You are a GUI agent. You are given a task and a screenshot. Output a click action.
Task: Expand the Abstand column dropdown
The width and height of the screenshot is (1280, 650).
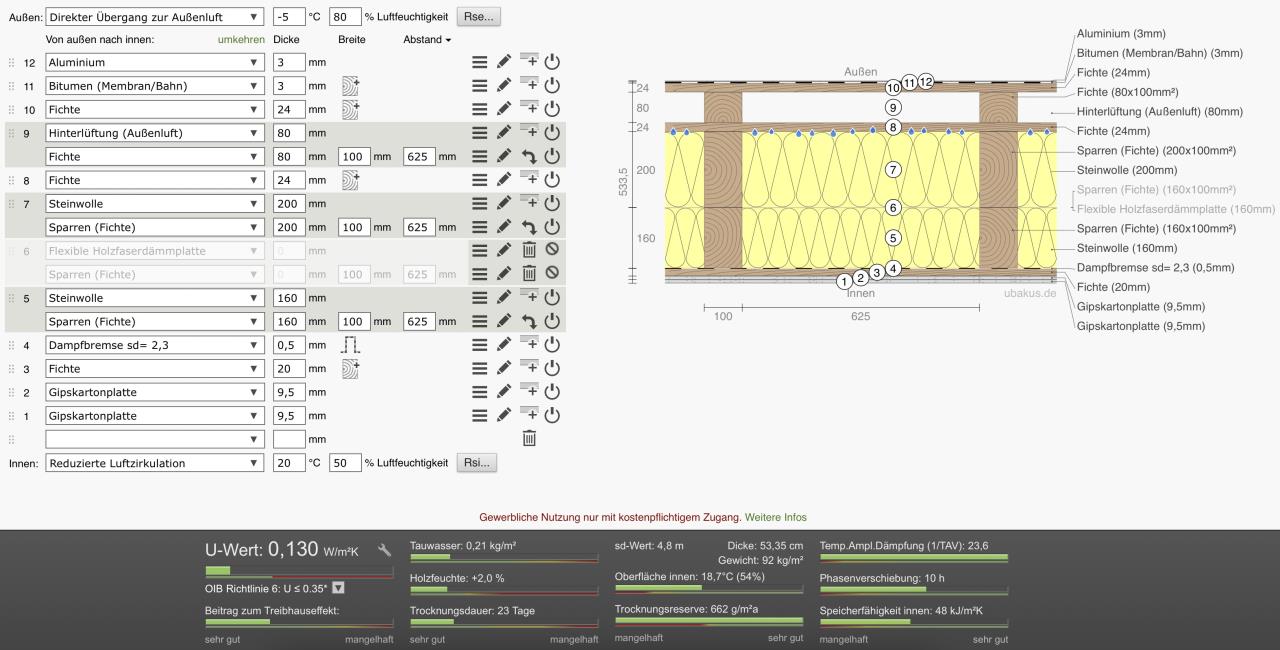point(427,40)
